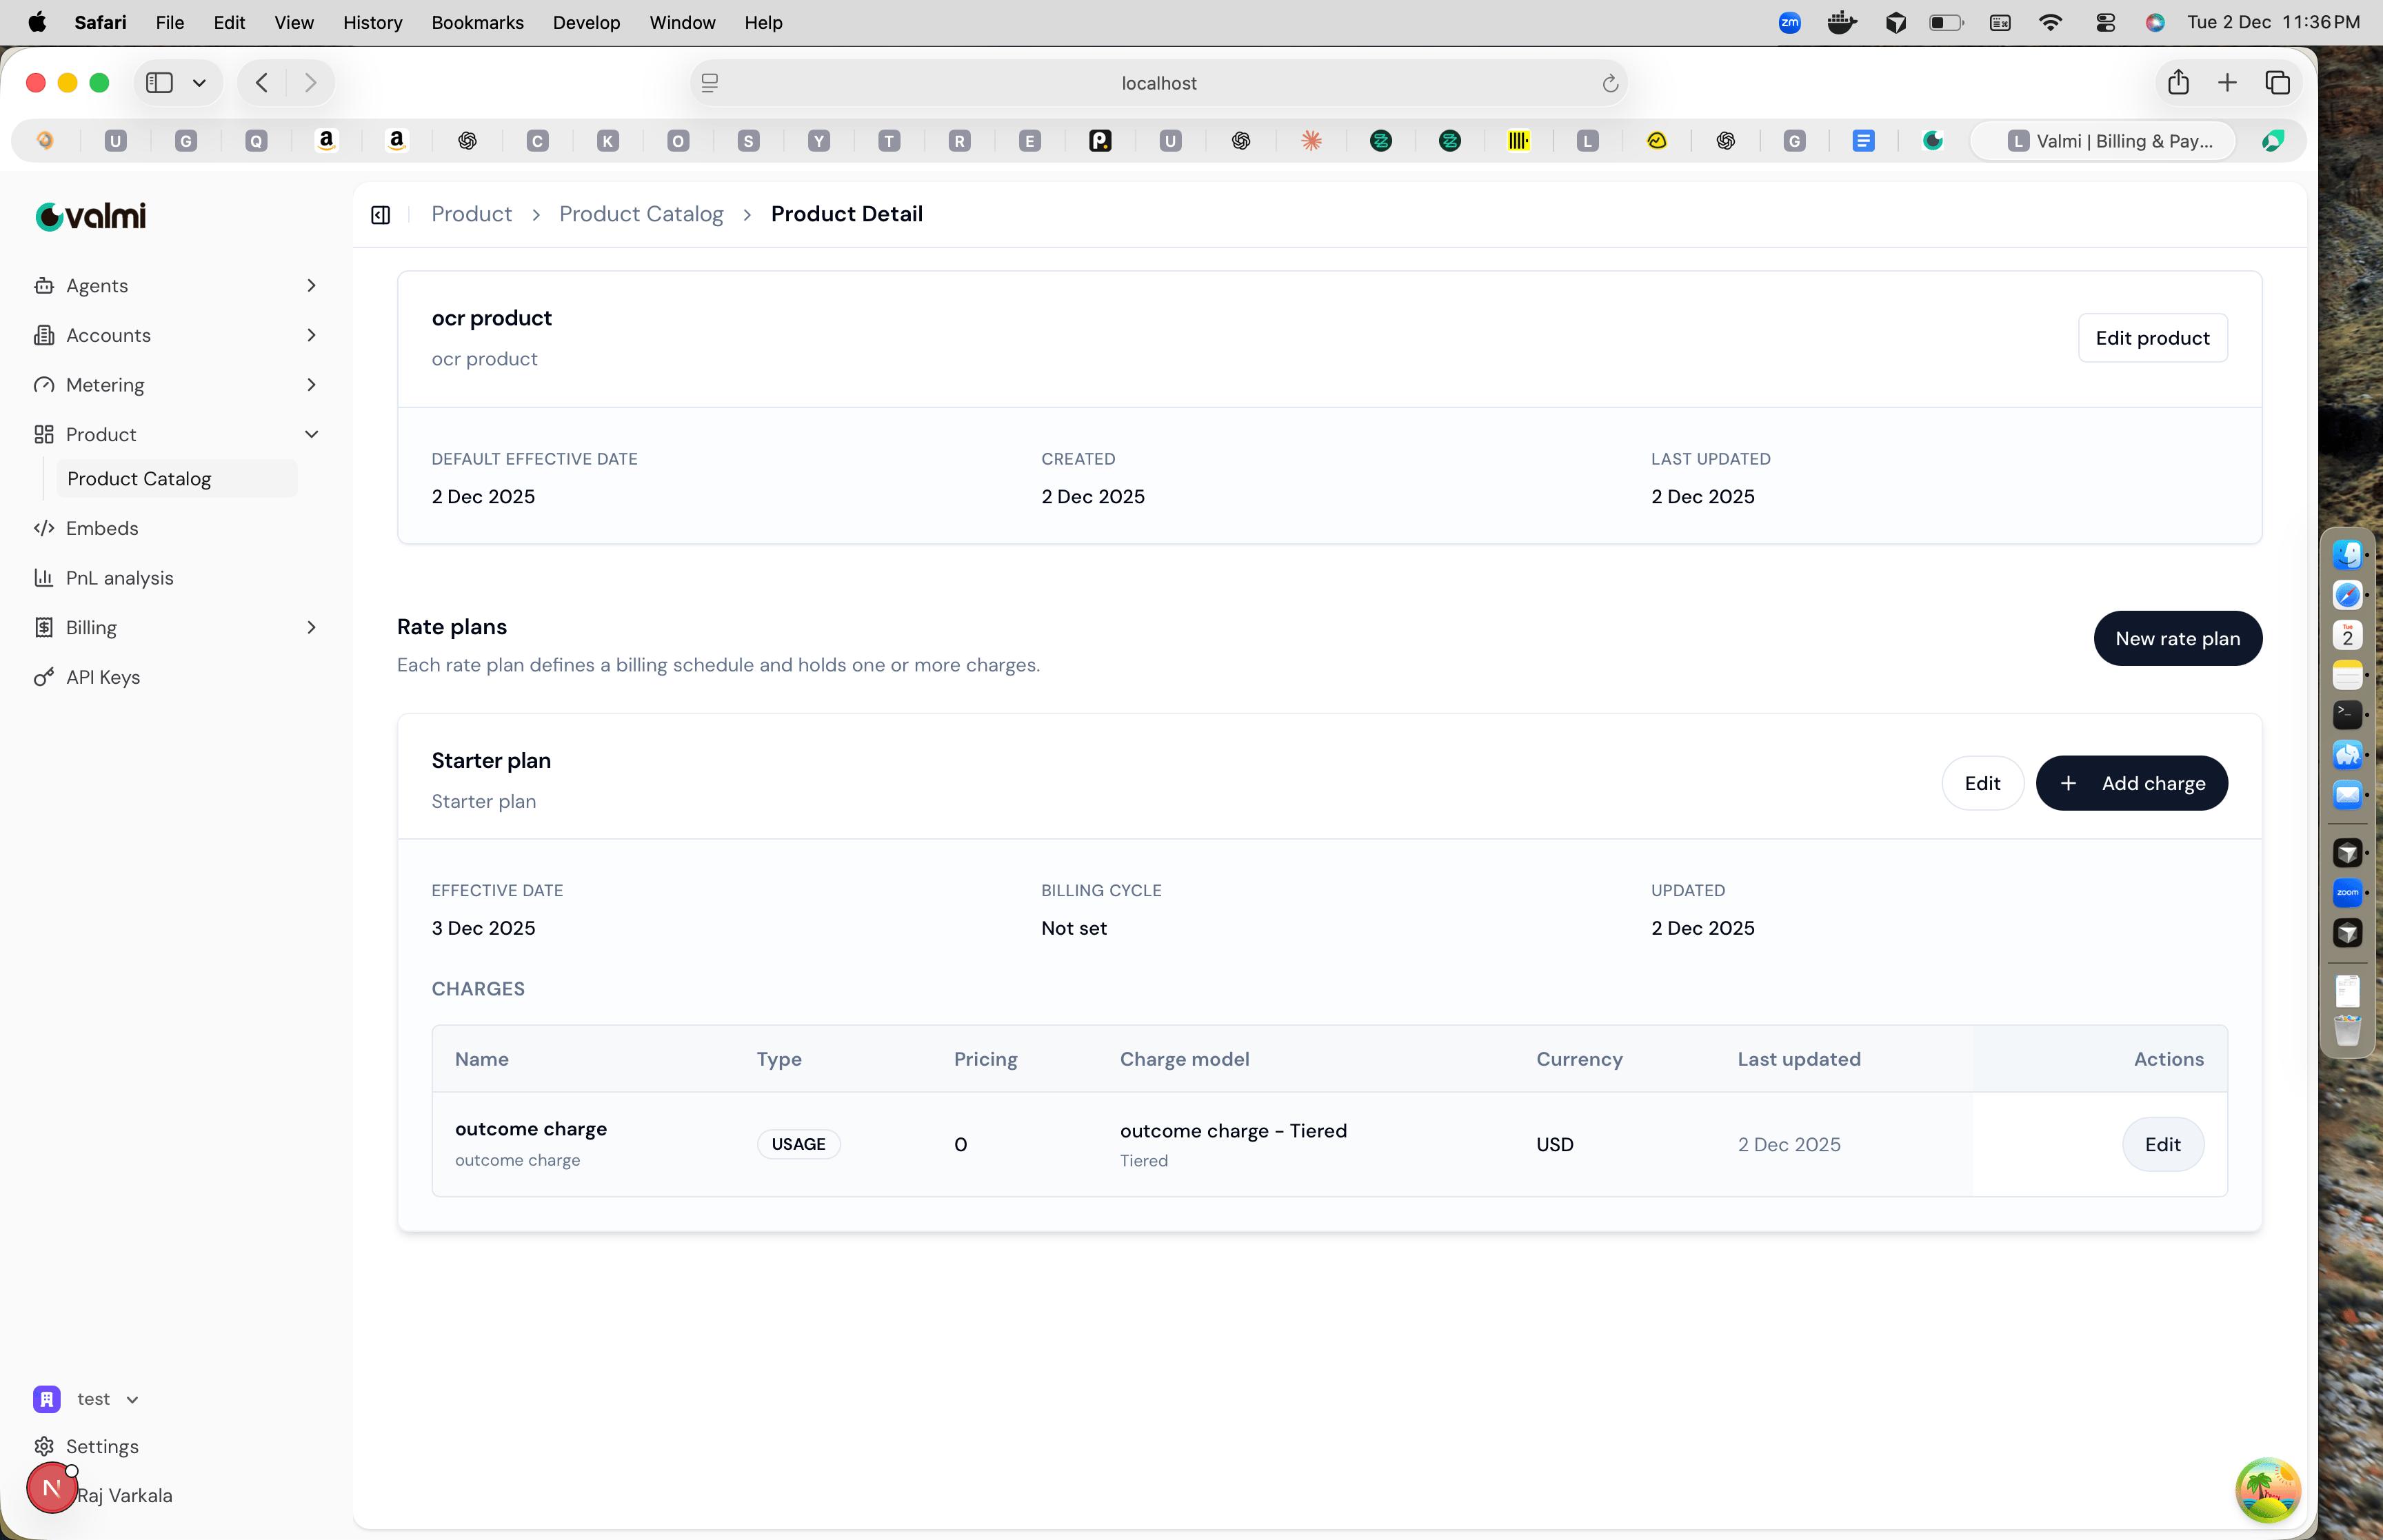Click the Agents robot icon in sidebar
2383x1540 pixels.
(x=44, y=286)
